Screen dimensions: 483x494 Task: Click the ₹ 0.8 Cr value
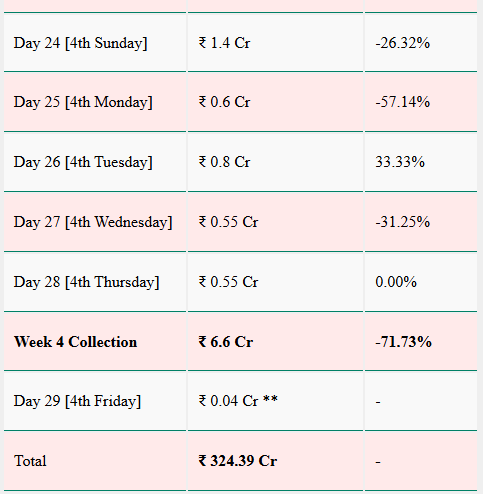224,162
